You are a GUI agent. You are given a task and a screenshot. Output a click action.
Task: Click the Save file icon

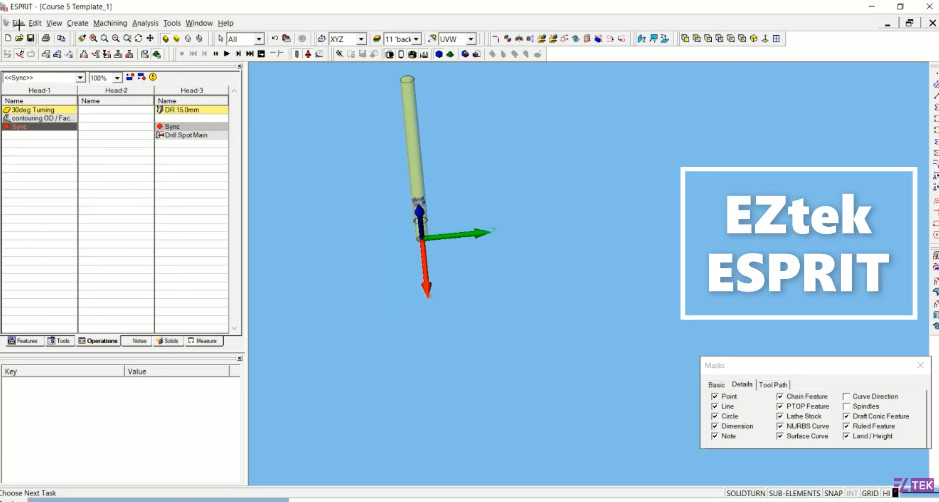(x=32, y=39)
